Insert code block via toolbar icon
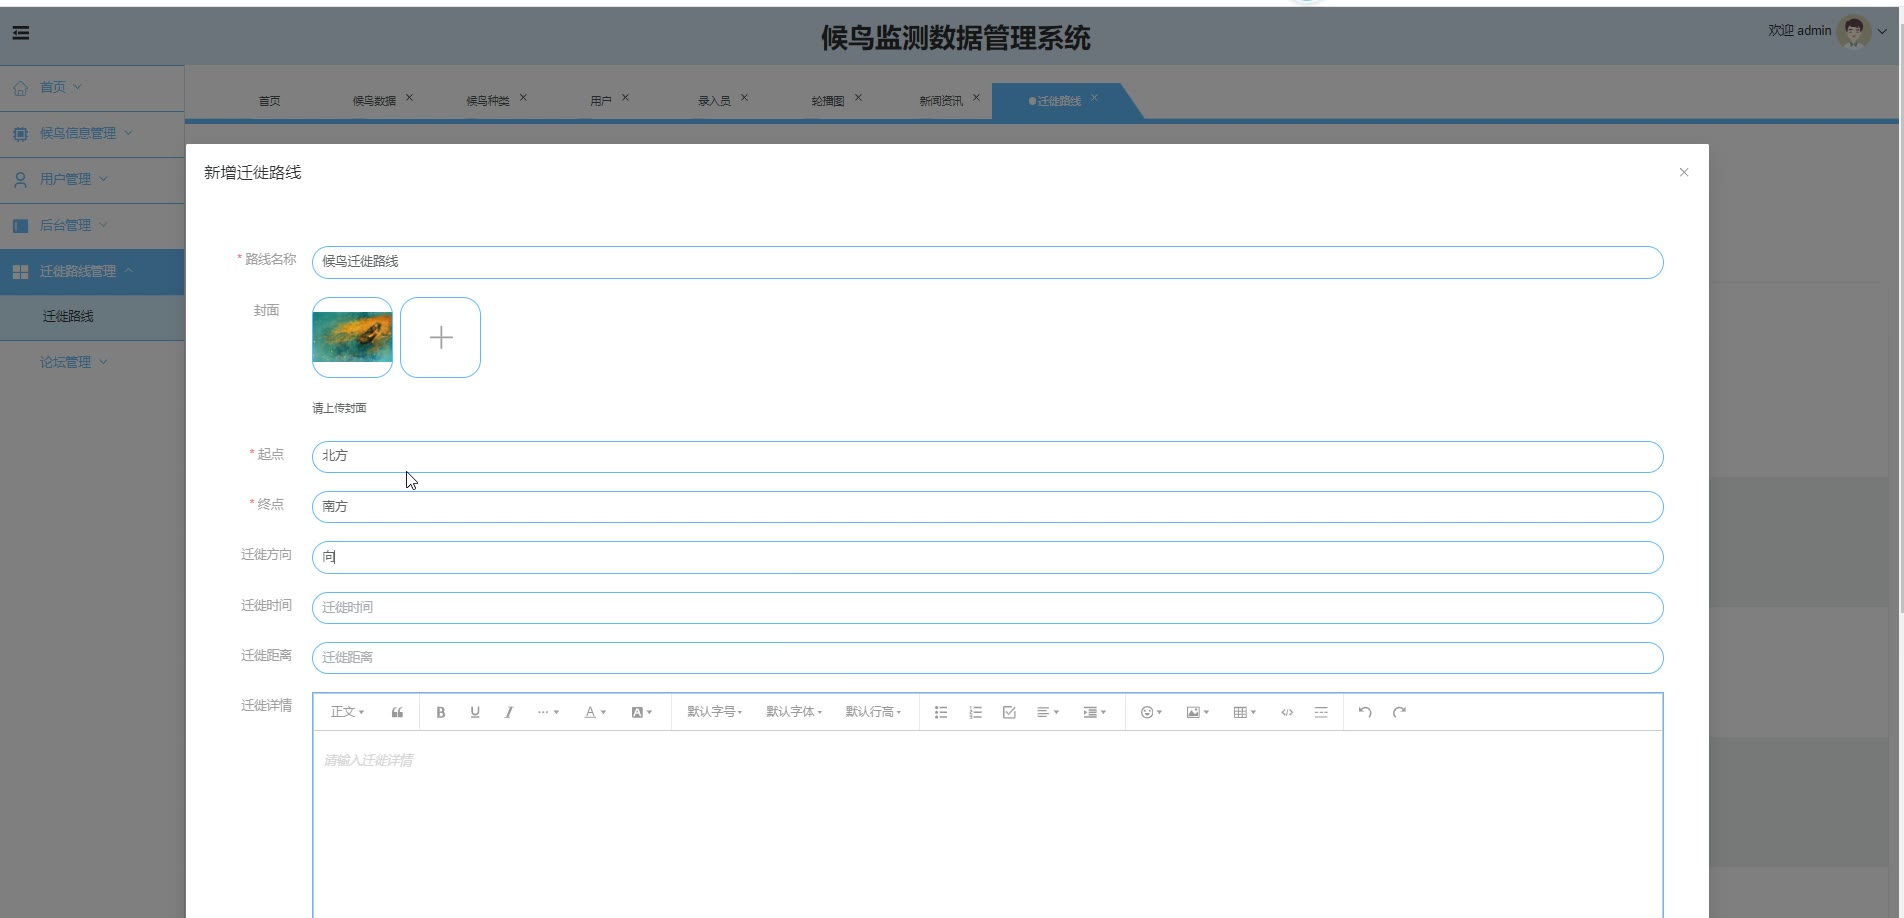Screen dimensions: 1904x918 pyautogui.click(x=1287, y=712)
